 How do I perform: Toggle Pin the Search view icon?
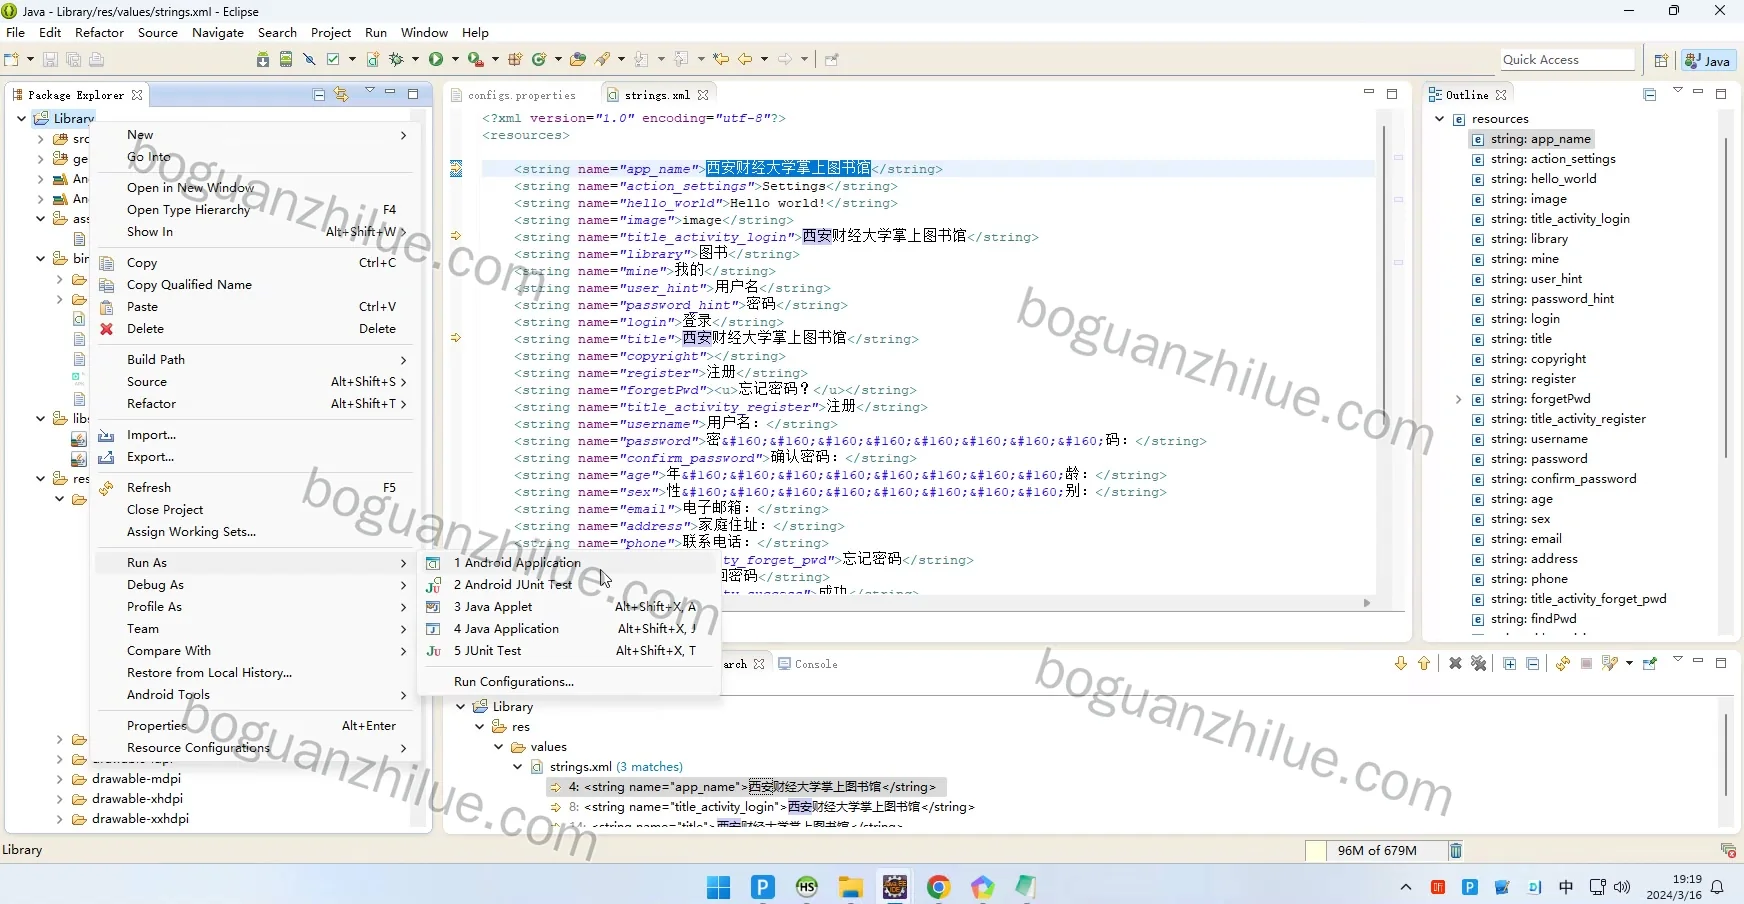1650,664
